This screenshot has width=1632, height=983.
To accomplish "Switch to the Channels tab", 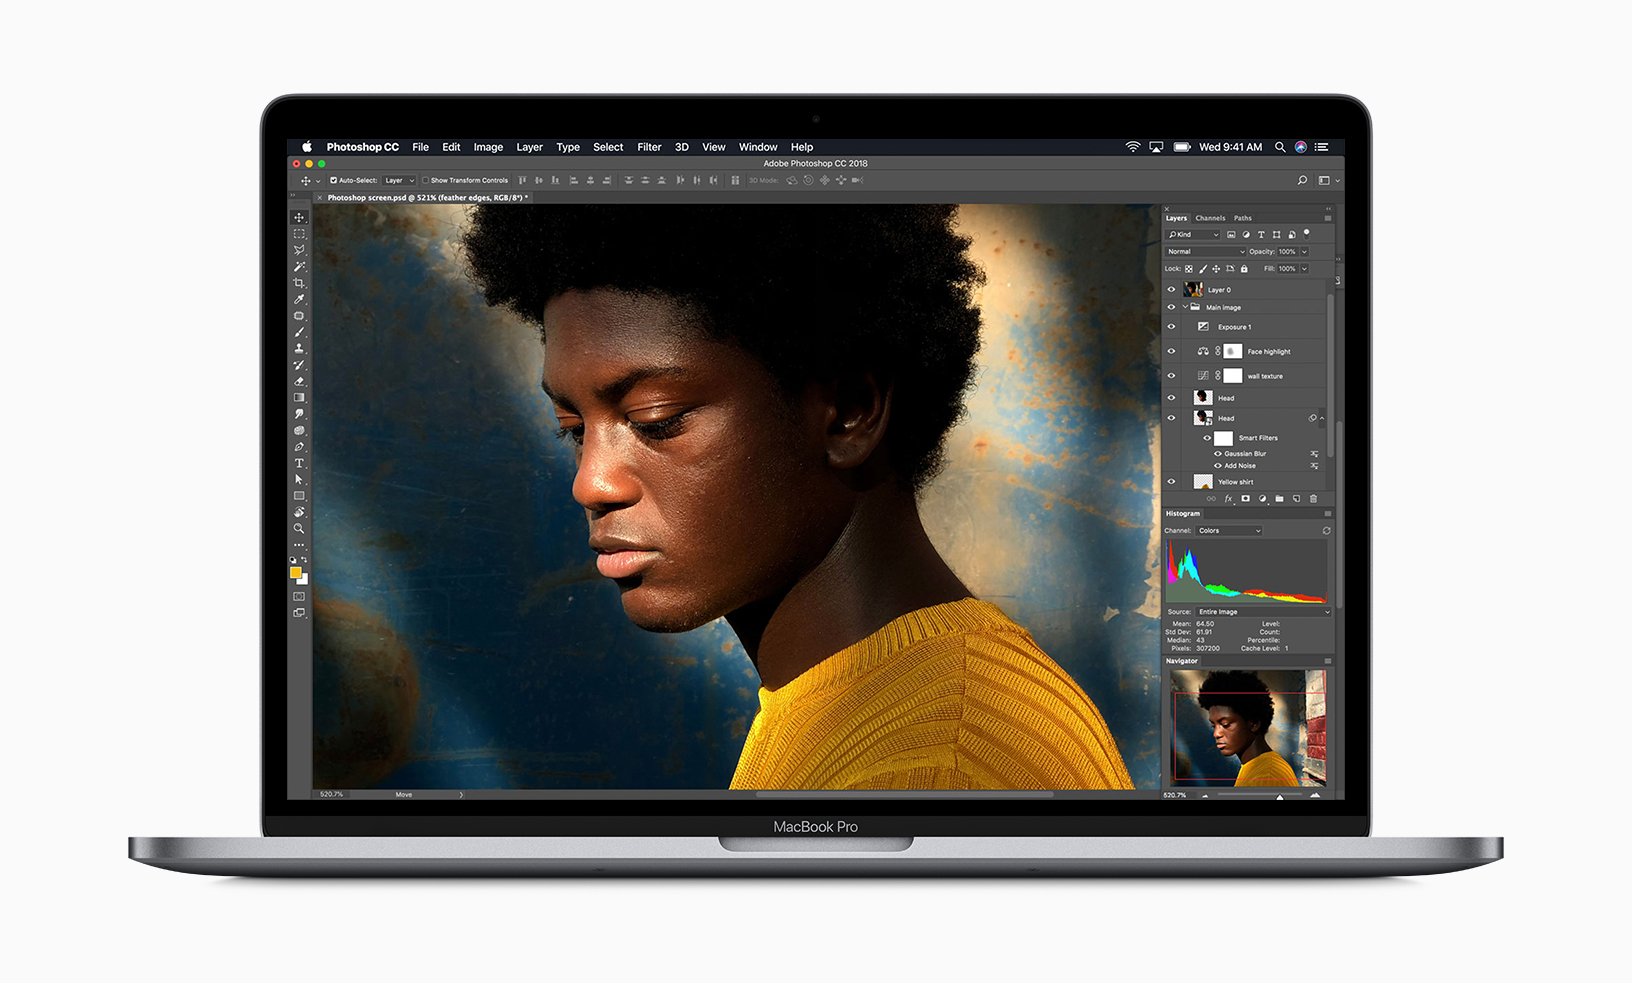I will [x=1210, y=218].
